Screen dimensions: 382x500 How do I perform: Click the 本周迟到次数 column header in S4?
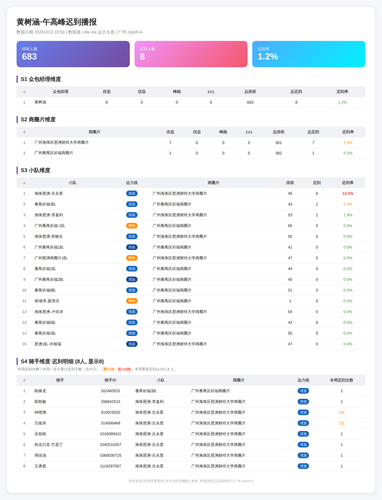(x=341, y=380)
